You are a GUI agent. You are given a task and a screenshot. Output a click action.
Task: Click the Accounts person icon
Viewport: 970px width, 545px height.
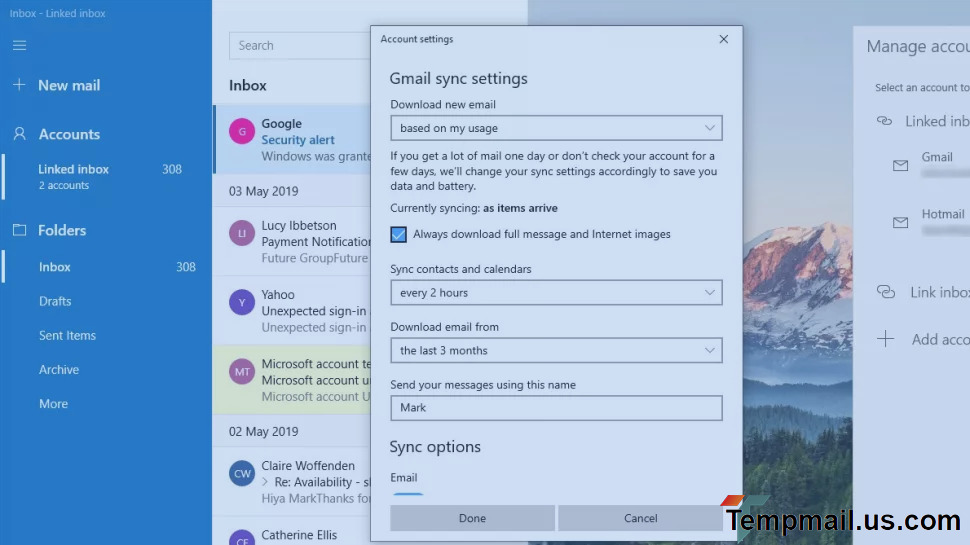click(19, 134)
